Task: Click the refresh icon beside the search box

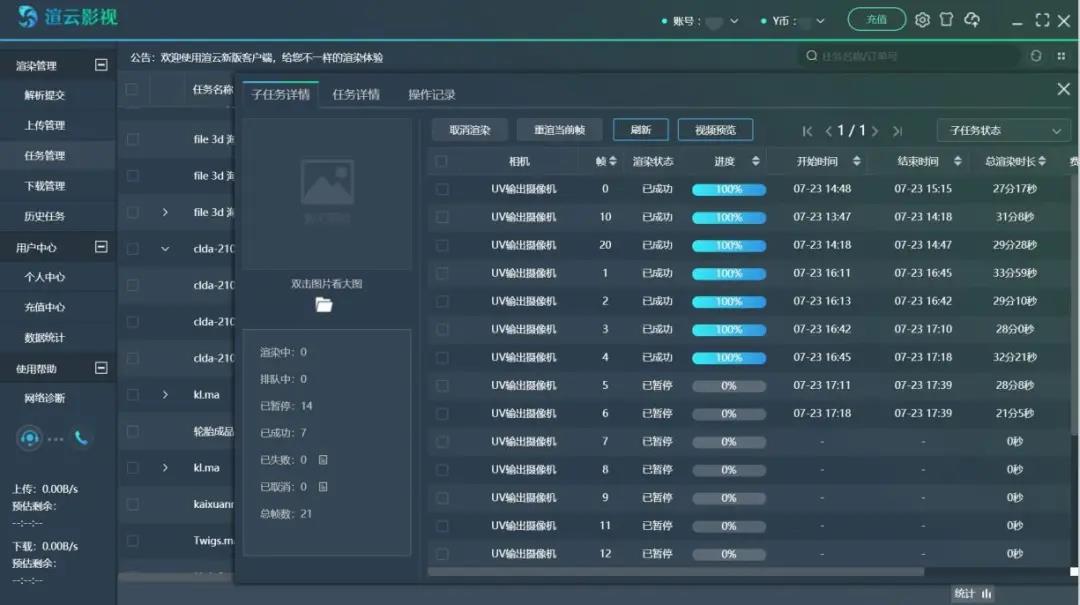Action: [x=1036, y=56]
